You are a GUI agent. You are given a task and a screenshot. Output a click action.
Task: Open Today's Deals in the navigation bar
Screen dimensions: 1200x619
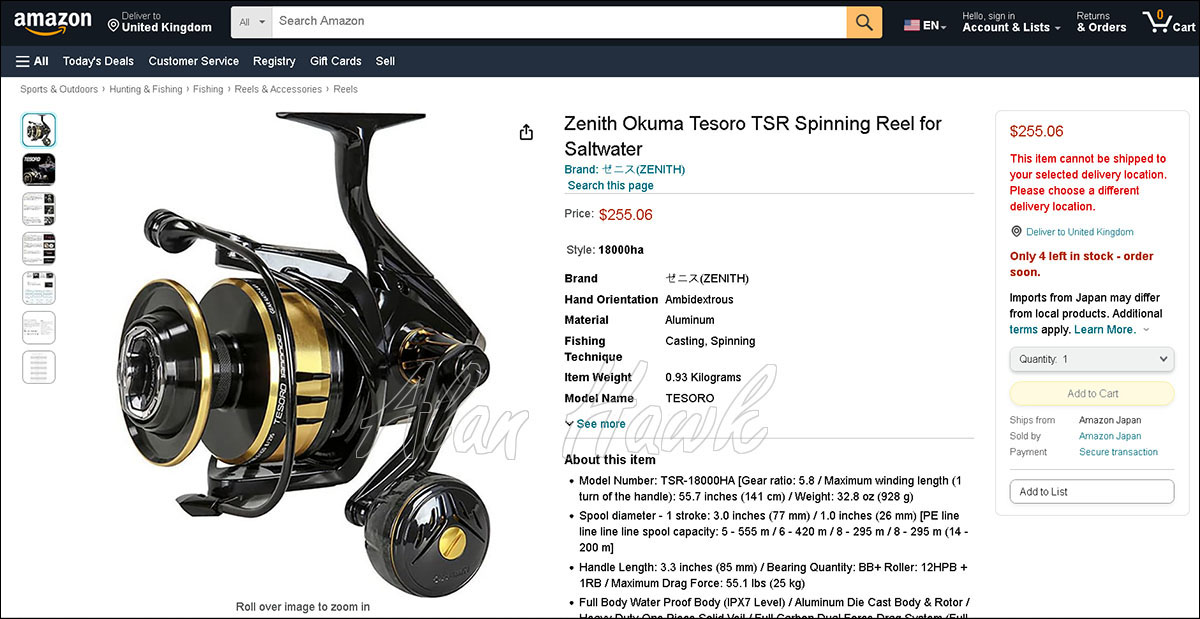tap(98, 61)
